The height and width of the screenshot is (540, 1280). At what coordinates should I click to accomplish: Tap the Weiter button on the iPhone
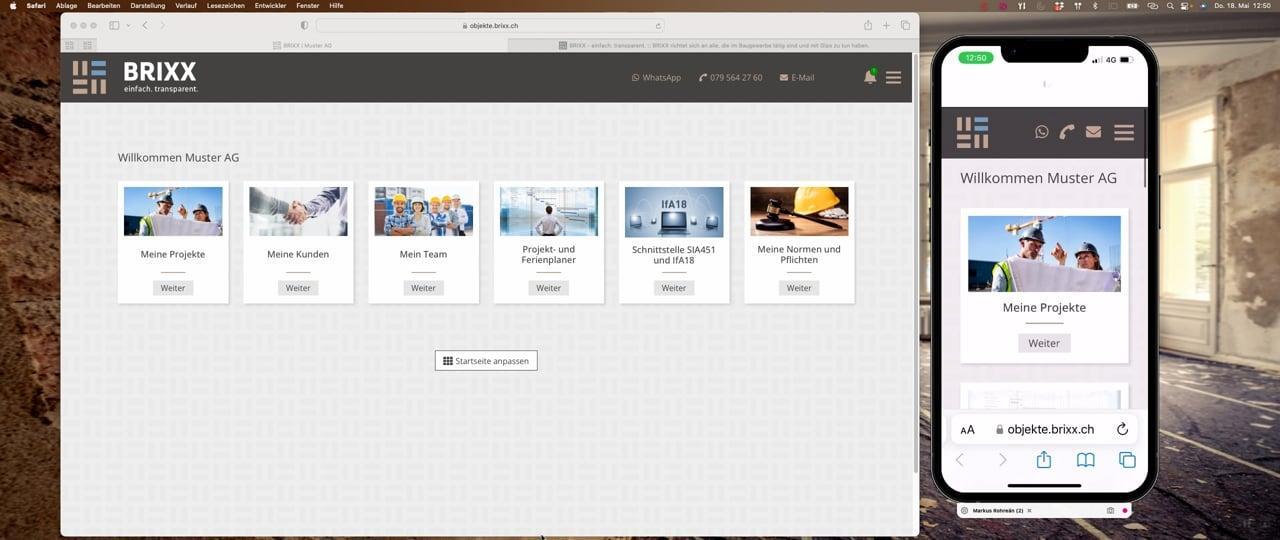(1044, 343)
